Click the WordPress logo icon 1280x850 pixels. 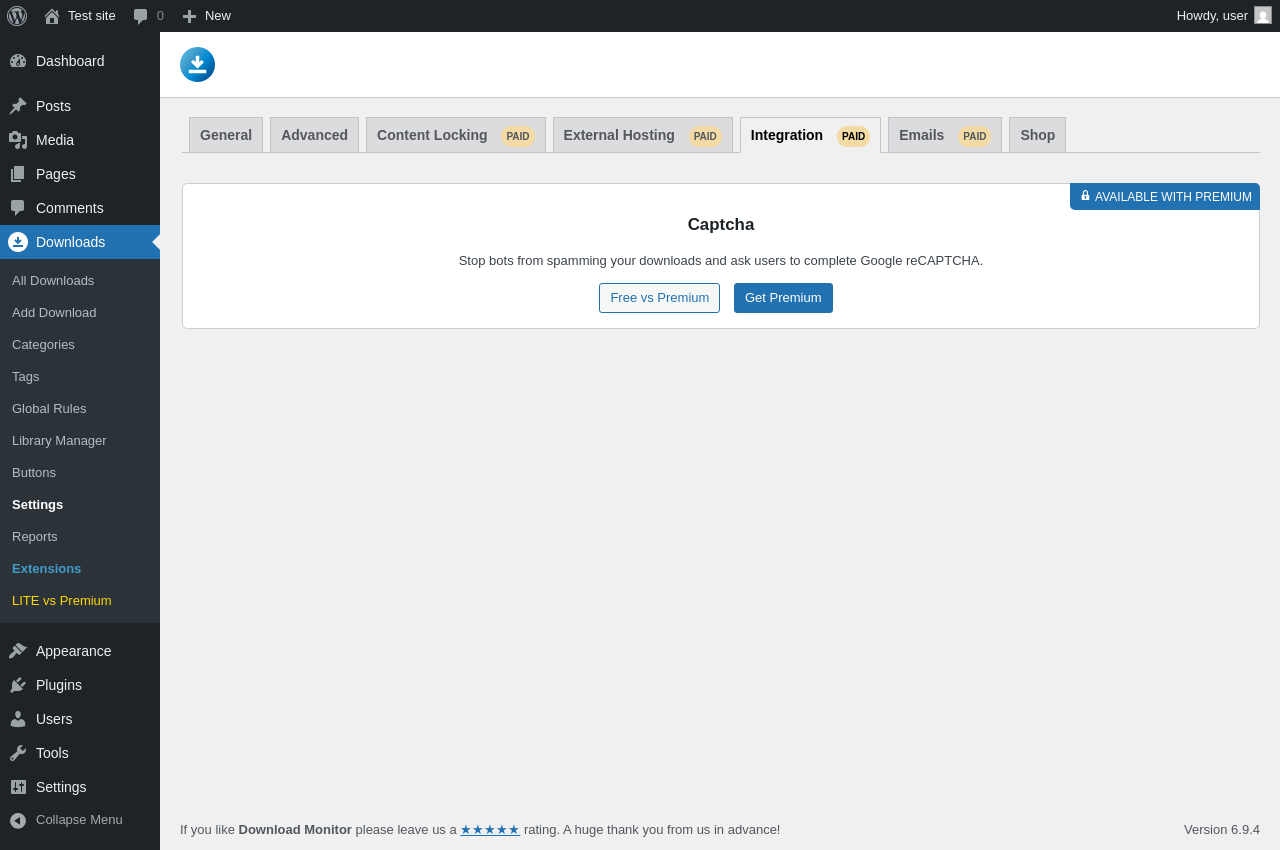[x=17, y=16]
